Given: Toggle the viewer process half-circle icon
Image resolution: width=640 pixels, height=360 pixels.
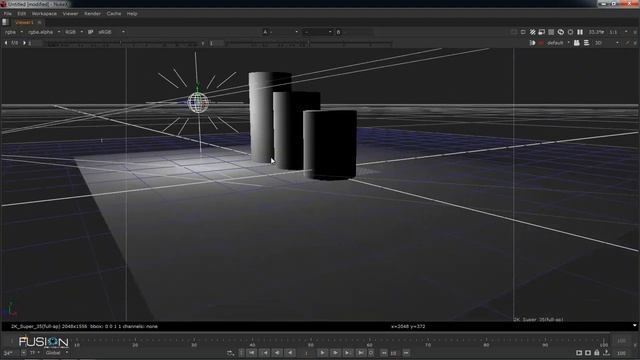Looking at the screenshot, I should 532,43.
